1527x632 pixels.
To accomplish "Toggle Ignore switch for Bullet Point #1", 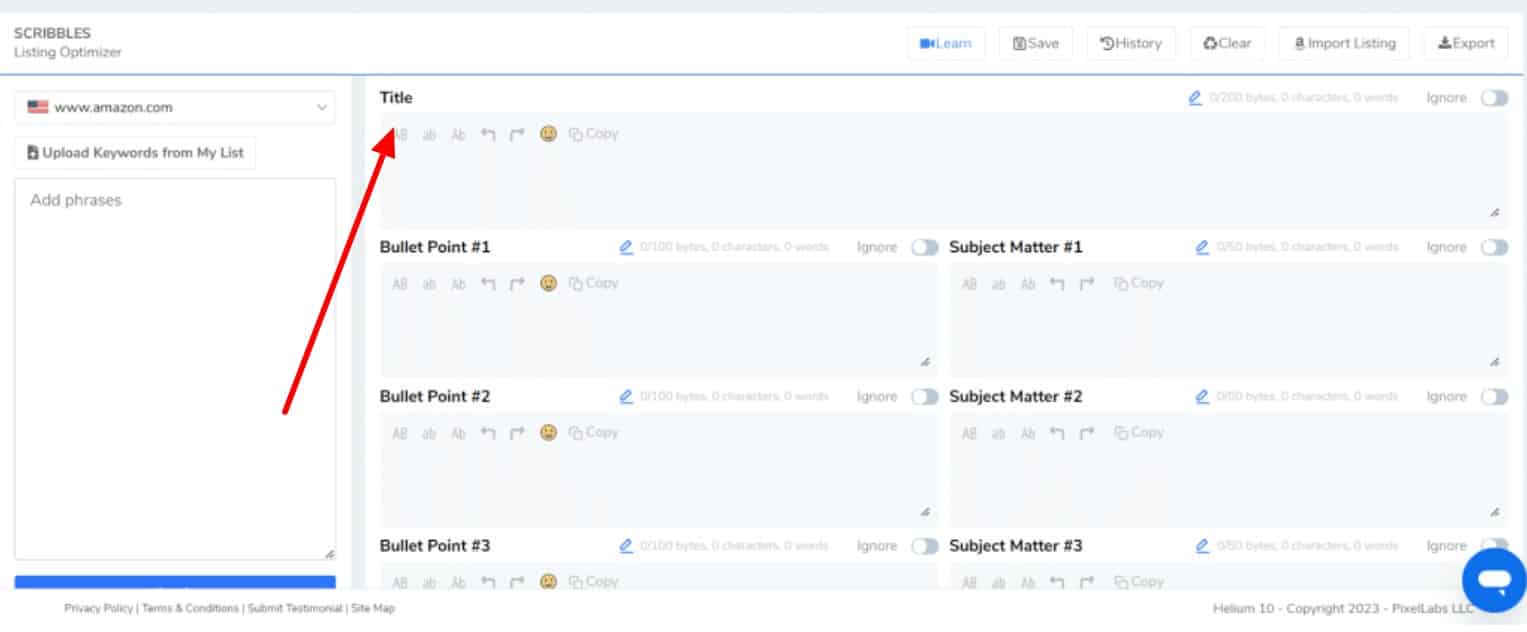I will (x=925, y=248).
